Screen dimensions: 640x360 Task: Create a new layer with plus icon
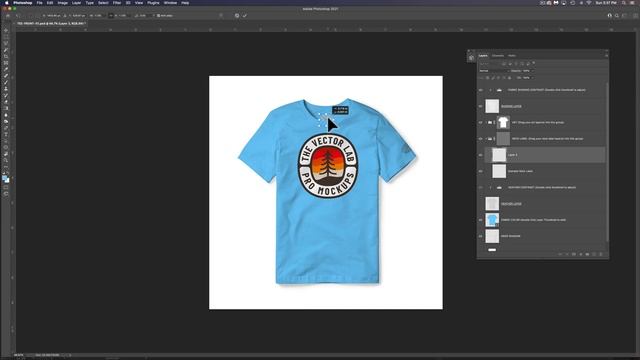pos(594,254)
